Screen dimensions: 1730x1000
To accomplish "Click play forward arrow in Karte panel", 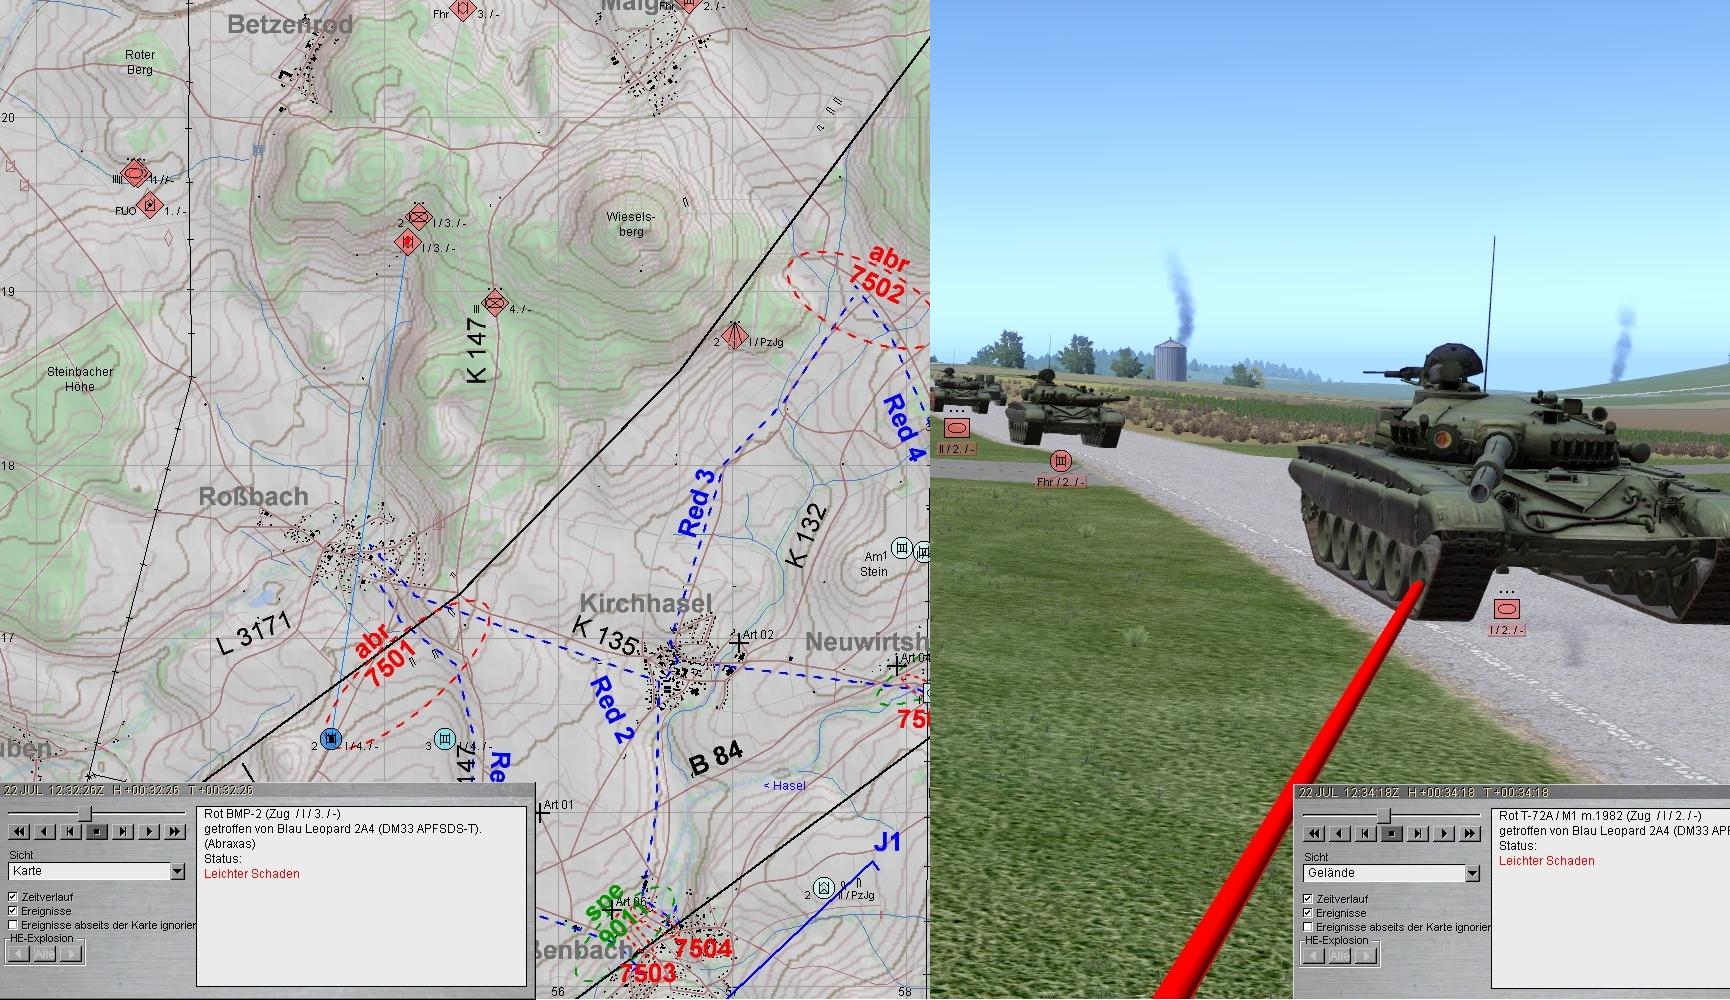I will [149, 831].
